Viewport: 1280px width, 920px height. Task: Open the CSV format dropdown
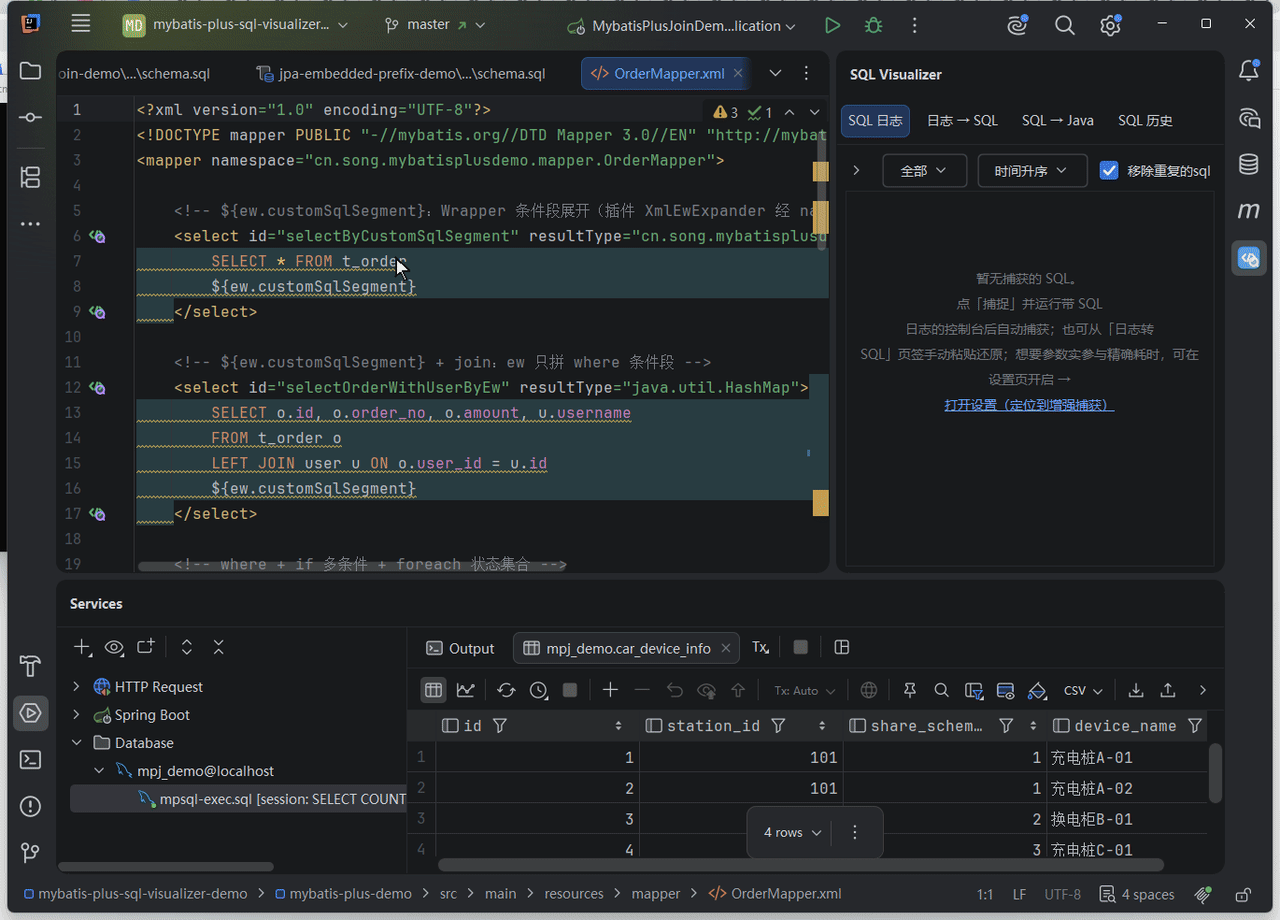[x=1083, y=690]
